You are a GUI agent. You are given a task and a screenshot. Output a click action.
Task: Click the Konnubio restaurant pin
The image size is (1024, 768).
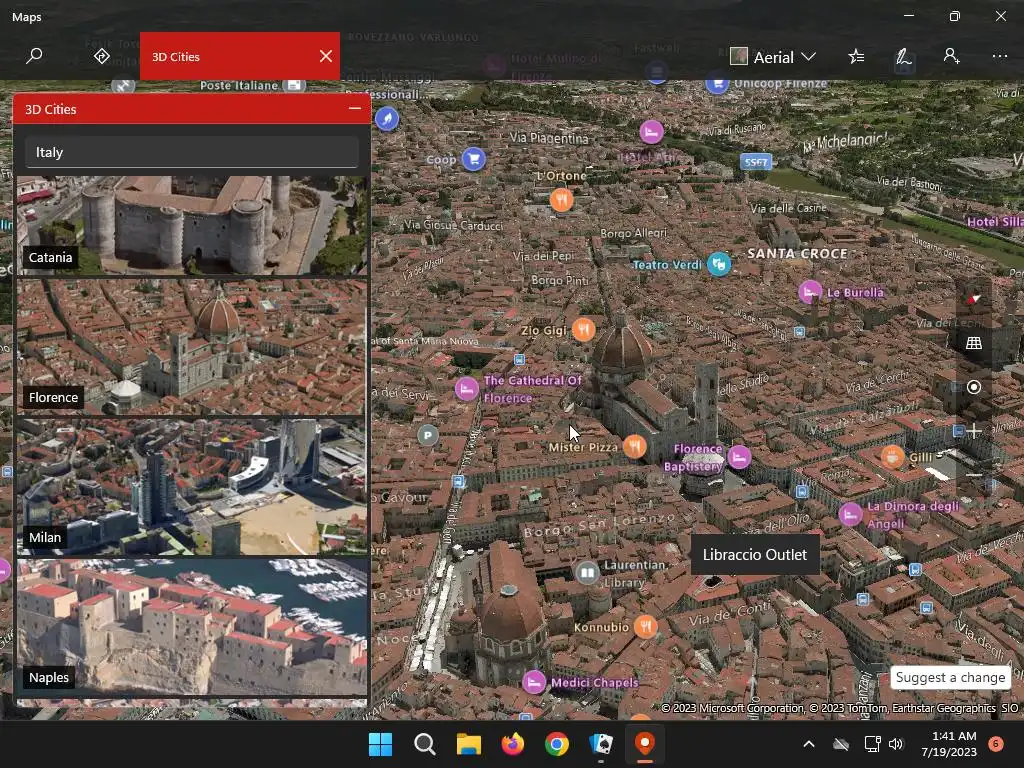pyautogui.click(x=645, y=626)
